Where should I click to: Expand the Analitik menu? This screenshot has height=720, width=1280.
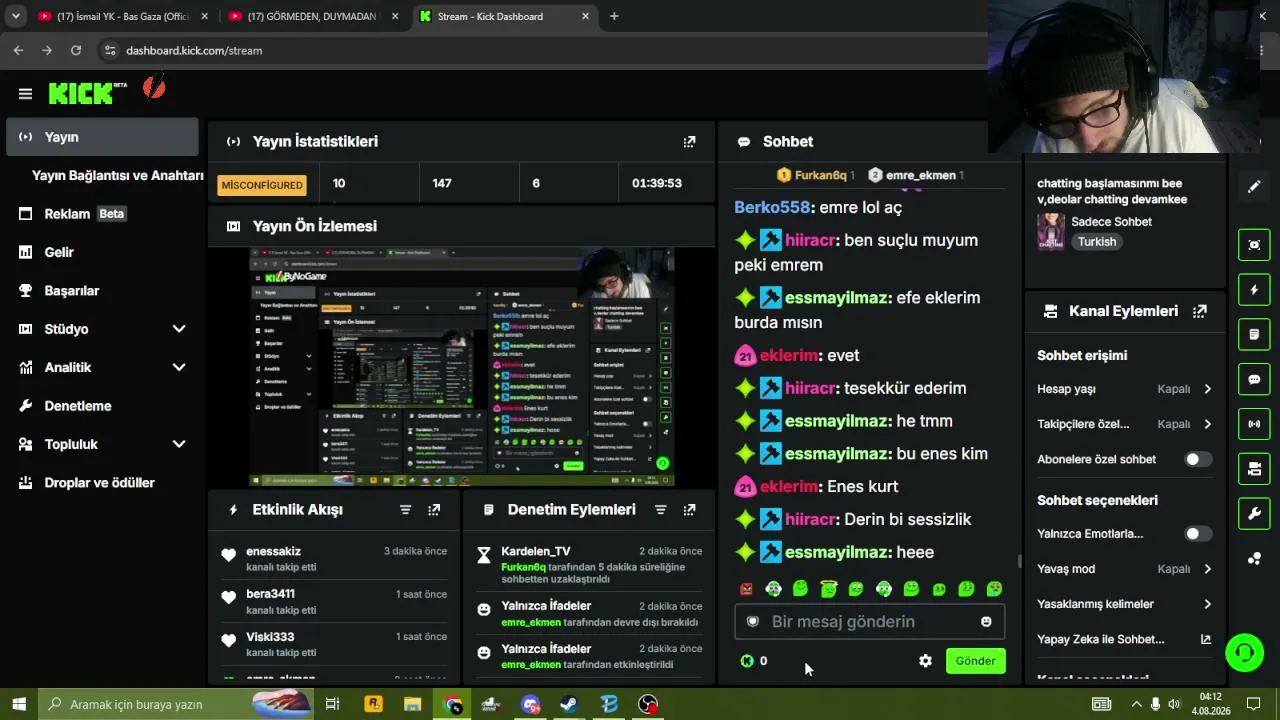click(x=179, y=367)
